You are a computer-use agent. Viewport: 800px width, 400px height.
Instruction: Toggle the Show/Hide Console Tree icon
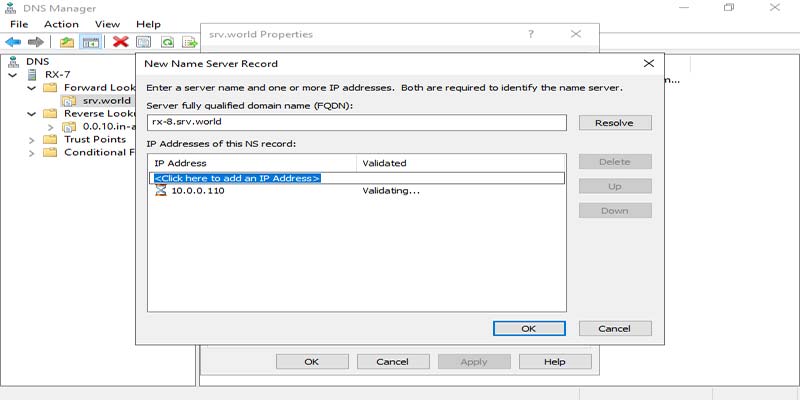tap(89, 42)
